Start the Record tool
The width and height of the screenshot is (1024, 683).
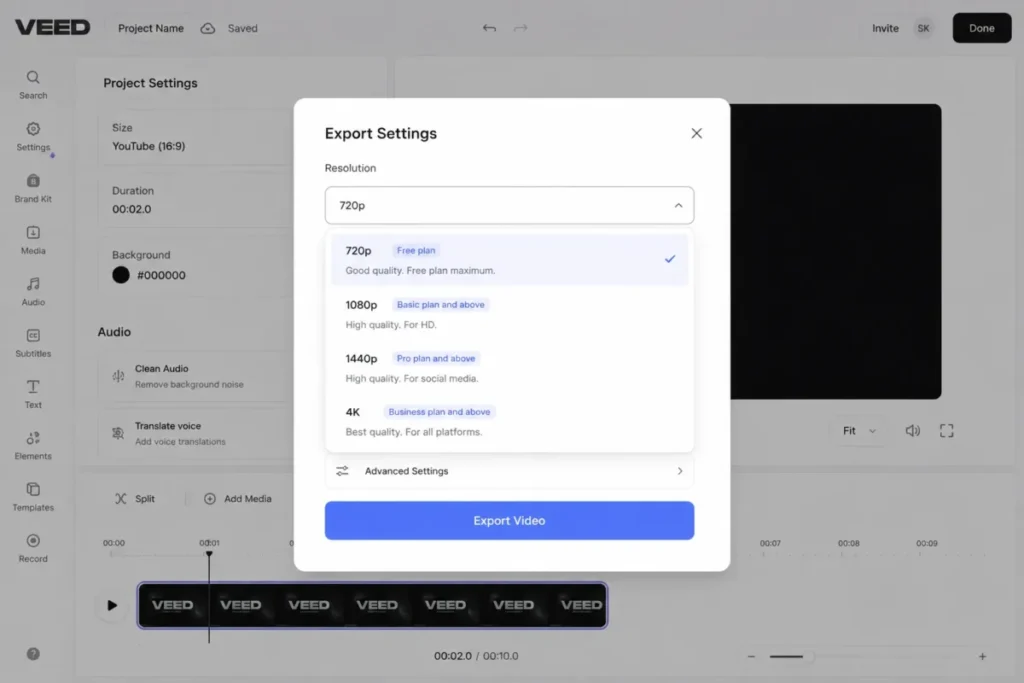(x=33, y=548)
